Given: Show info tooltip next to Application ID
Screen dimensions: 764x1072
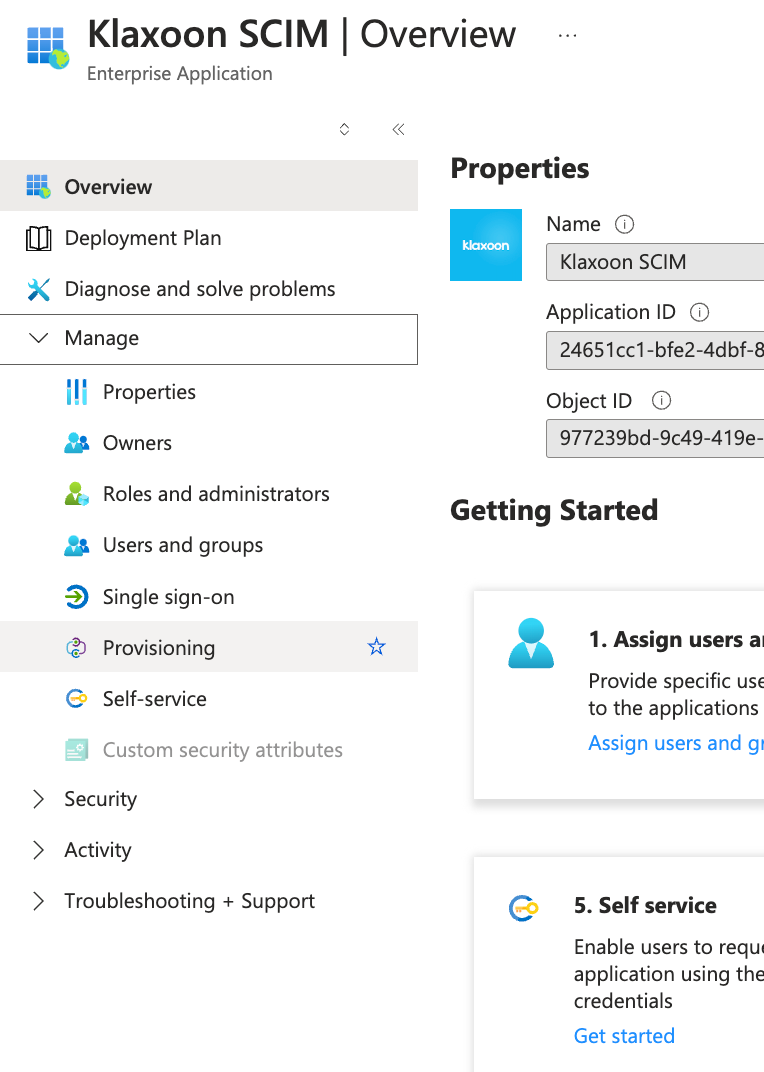Looking at the screenshot, I should pyautogui.click(x=700, y=312).
